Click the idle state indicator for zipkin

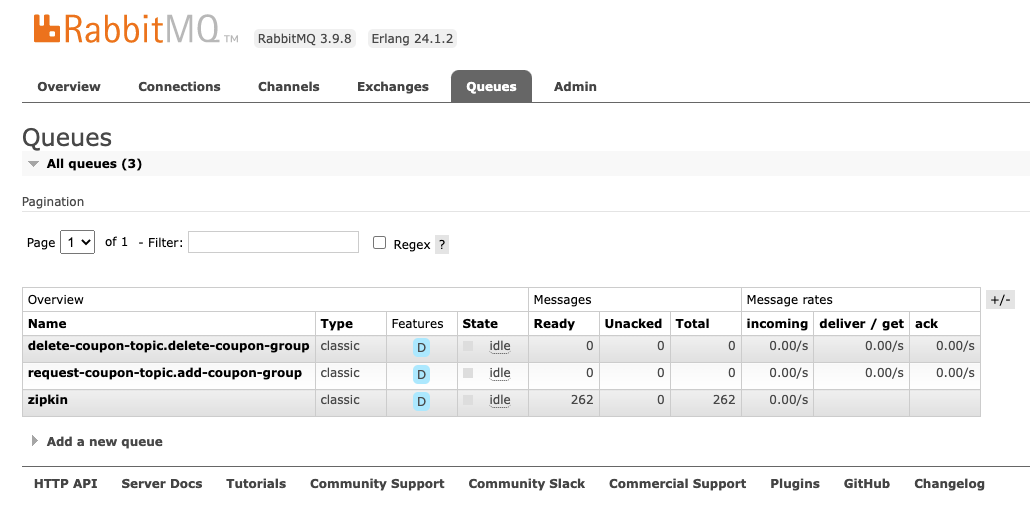coord(499,400)
